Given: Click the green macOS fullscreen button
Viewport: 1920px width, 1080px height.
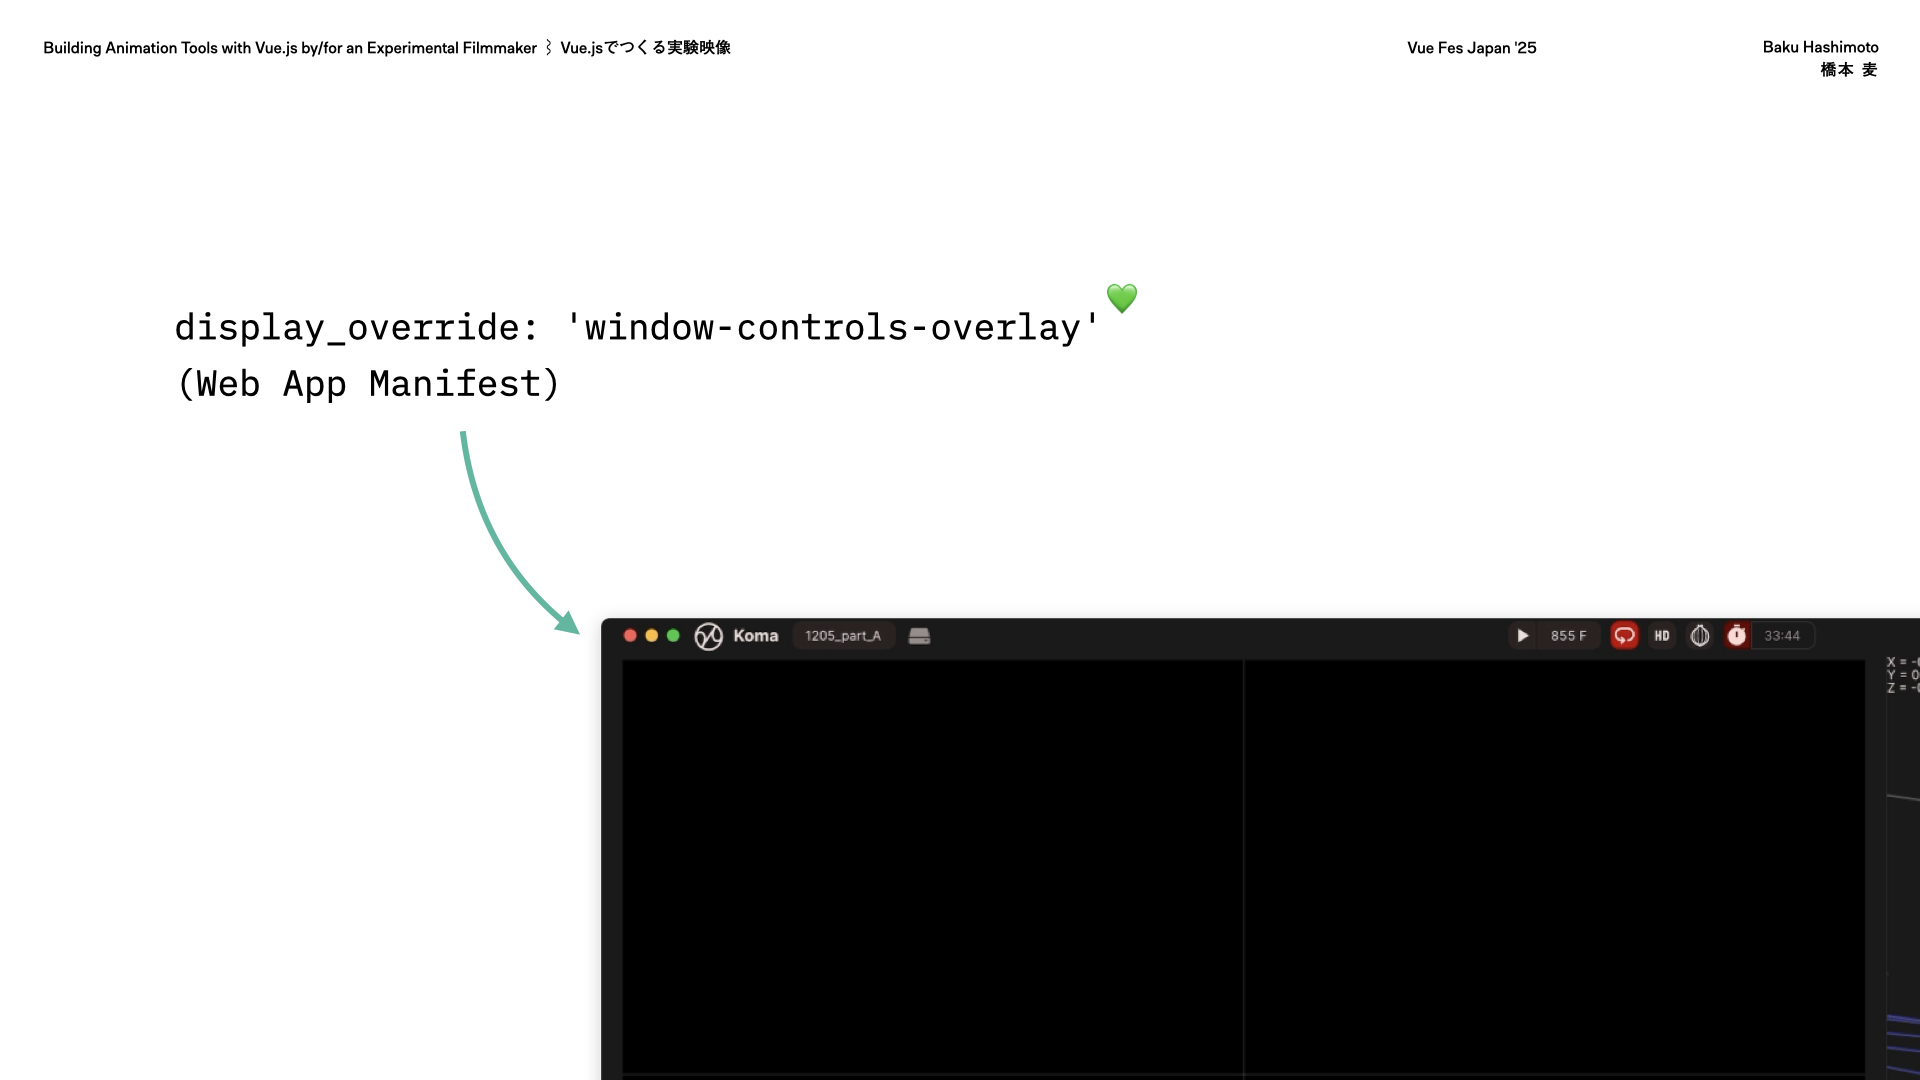Looking at the screenshot, I should coord(673,636).
